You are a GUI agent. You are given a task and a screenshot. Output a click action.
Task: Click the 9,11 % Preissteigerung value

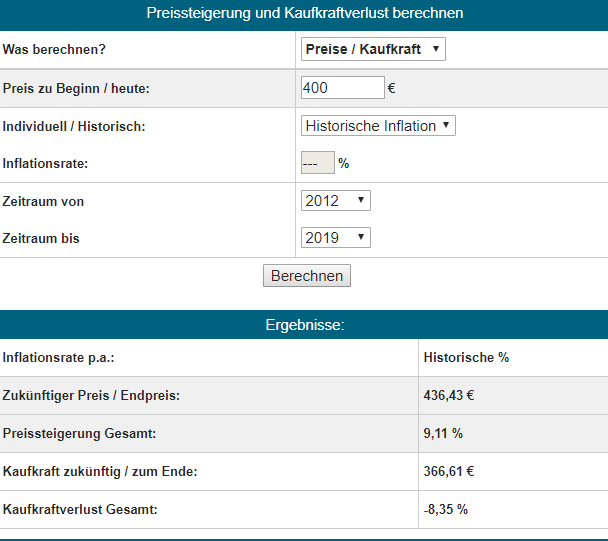click(x=443, y=434)
